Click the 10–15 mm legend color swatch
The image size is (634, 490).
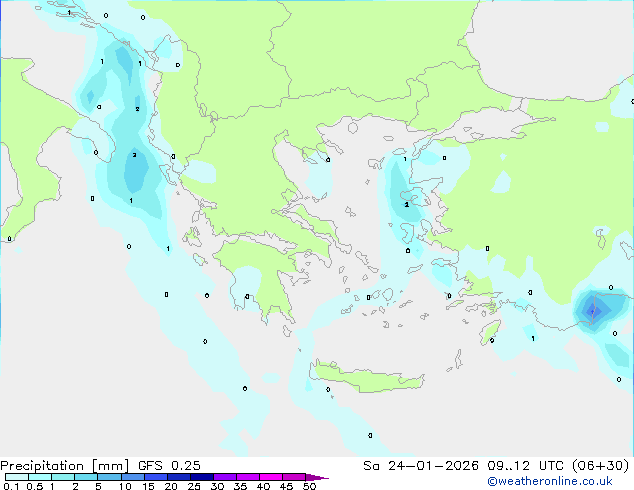[x=133, y=477]
